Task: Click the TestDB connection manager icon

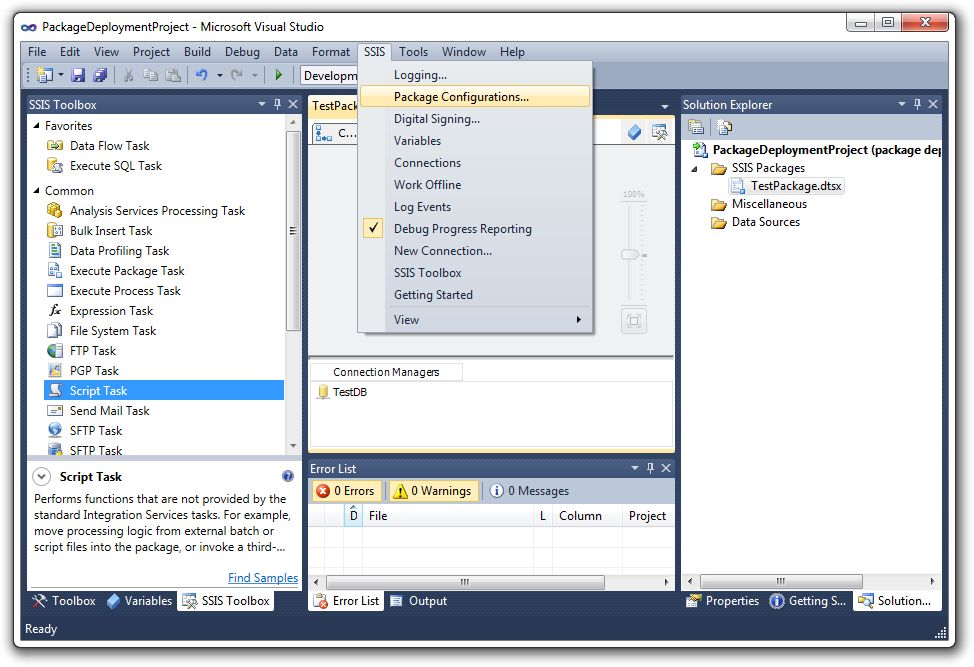Action: click(322, 392)
